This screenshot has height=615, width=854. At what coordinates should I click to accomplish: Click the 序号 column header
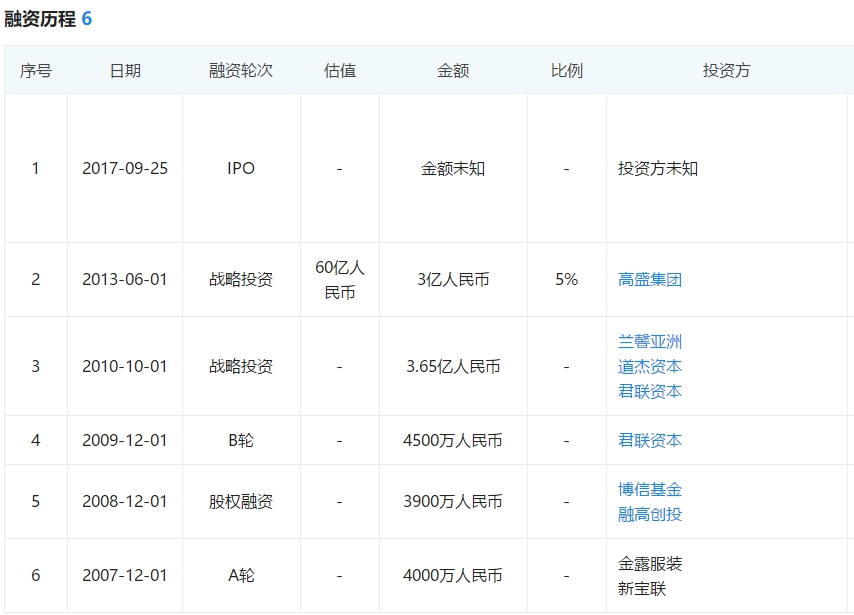(36, 70)
